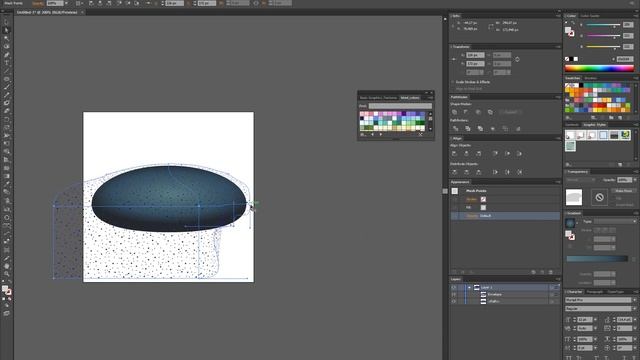
Task: Click Vertical Align Top in Align panel
Action: (495, 153)
